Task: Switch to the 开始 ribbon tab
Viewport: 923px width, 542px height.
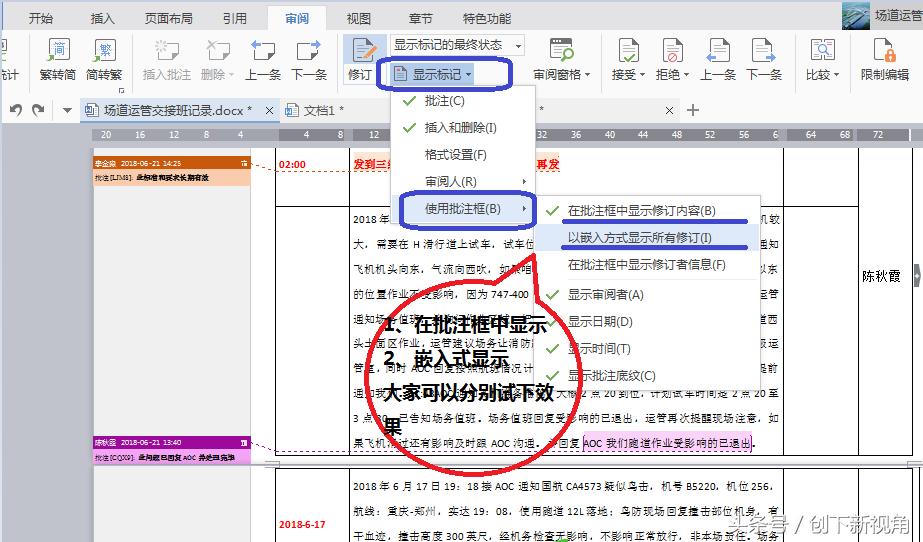Action: coord(41,19)
